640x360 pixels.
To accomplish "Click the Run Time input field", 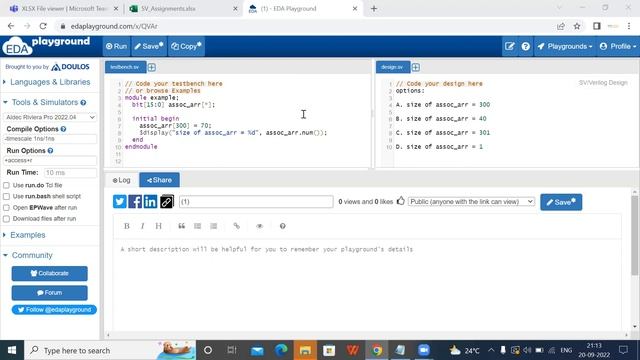I will 70,173.
